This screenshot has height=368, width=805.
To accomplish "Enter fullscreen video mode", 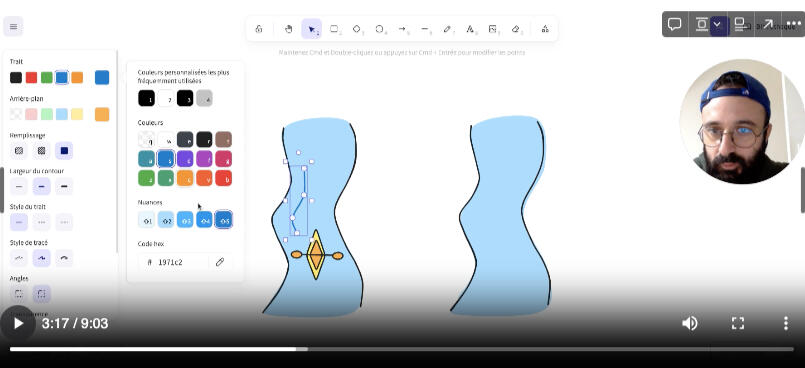I will pos(738,323).
